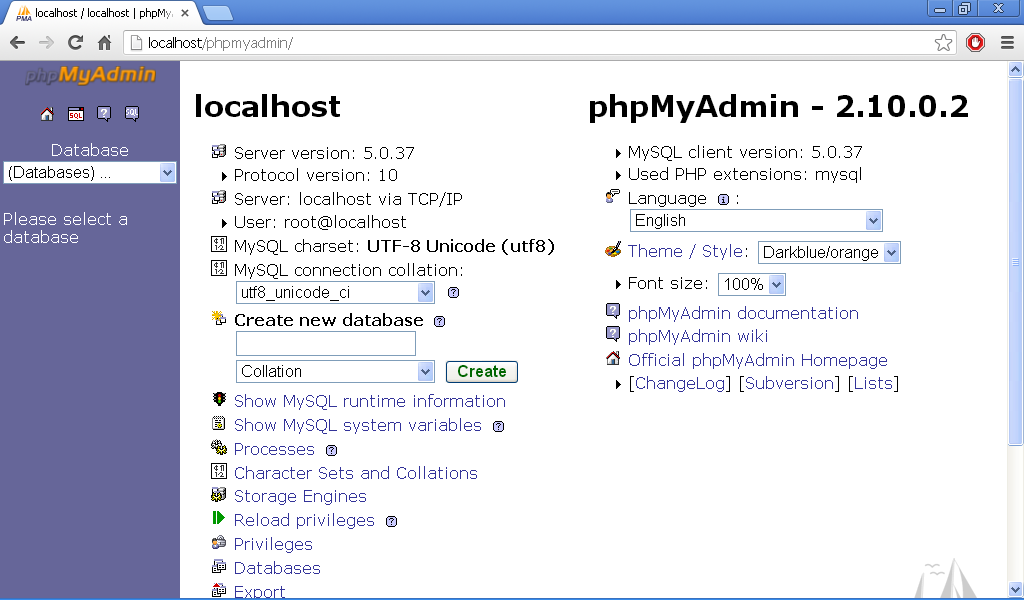Click house icon beside Official phpMyAdmin Homepage
The image size is (1024, 600).
tap(613, 358)
